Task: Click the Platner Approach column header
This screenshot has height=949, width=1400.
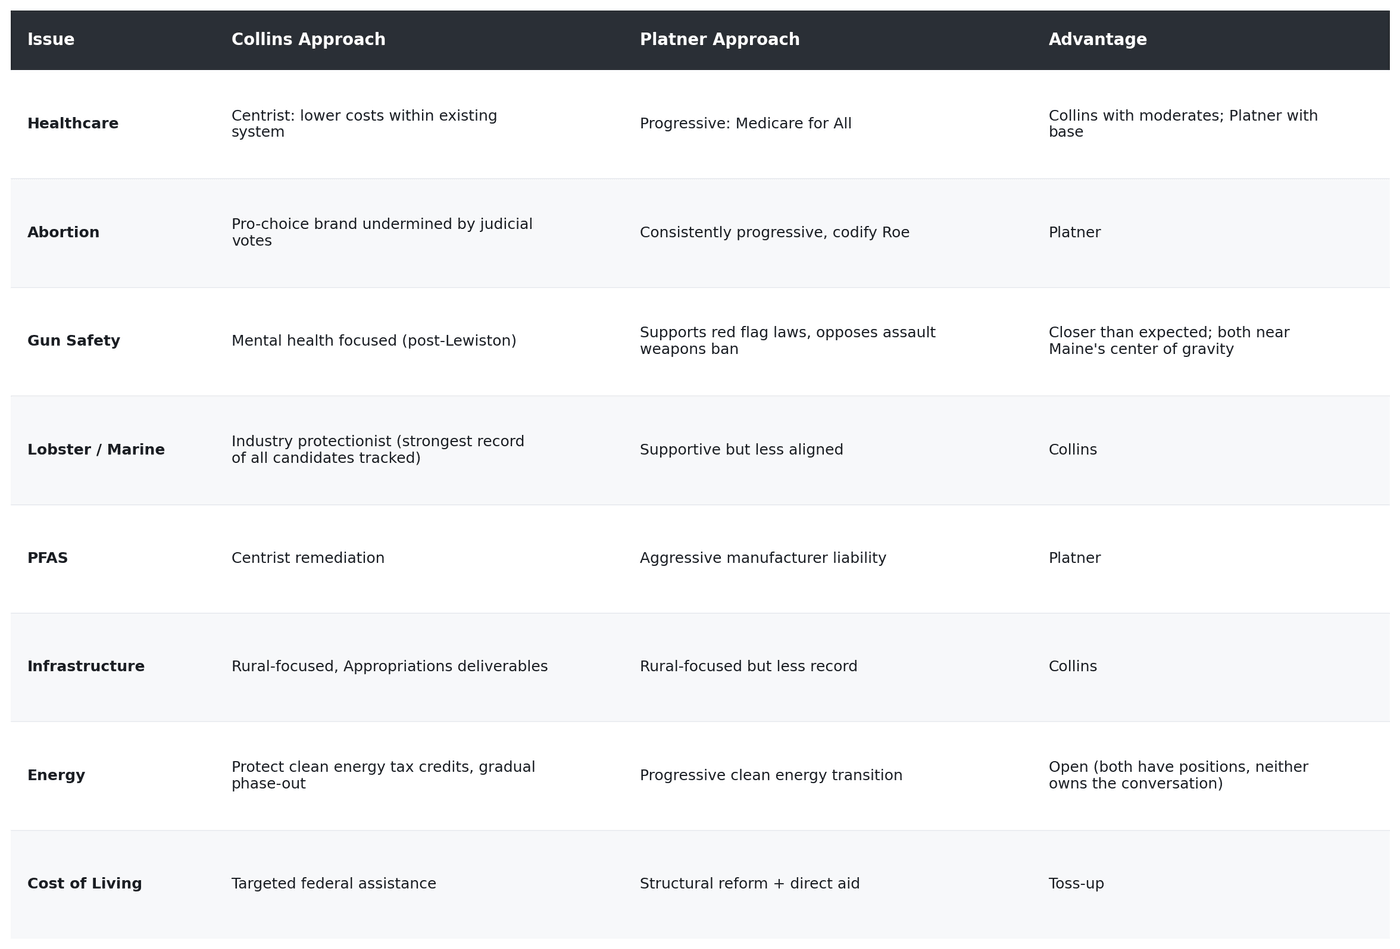Action: pos(720,40)
